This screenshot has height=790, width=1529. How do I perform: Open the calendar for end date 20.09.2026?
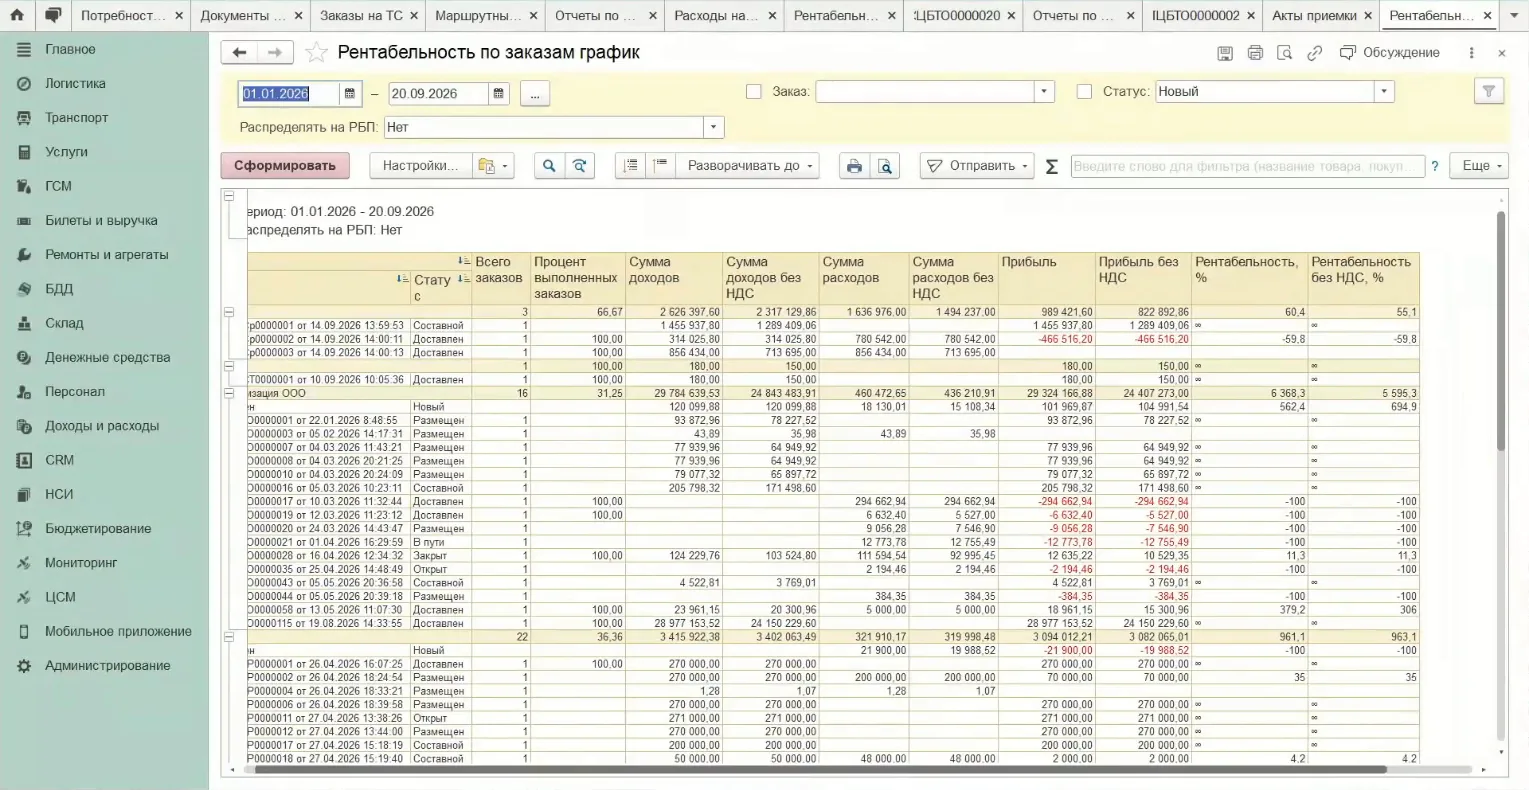[499, 94]
